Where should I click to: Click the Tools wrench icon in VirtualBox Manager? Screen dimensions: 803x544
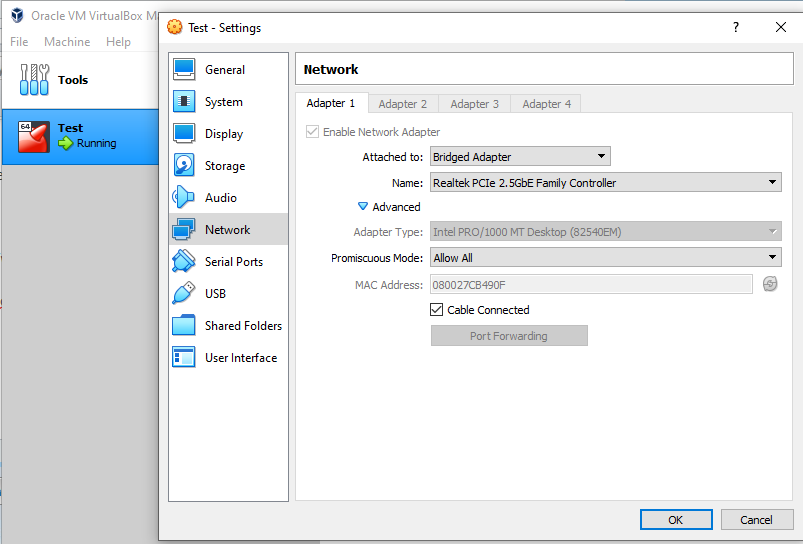coord(34,79)
